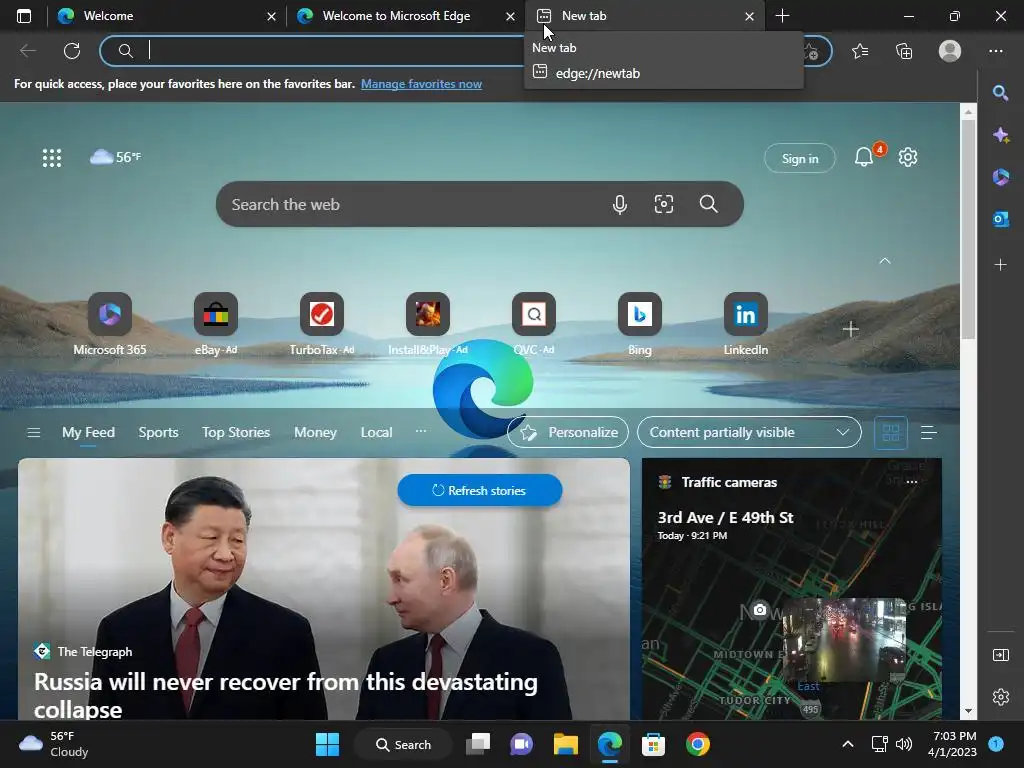Click Manage favorites now link
This screenshot has height=768, width=1024.
[x=421, y=84]
